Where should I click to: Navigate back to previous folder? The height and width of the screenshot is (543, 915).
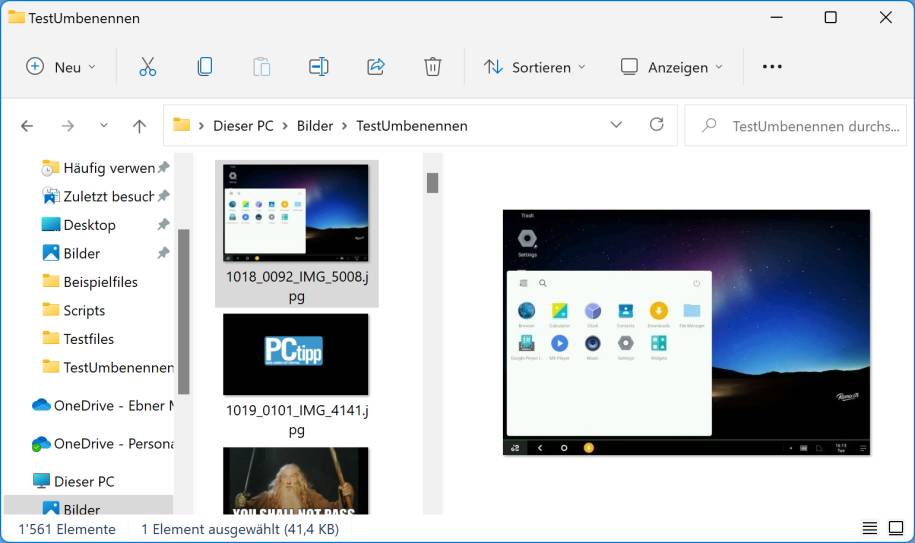coord(27,126)
